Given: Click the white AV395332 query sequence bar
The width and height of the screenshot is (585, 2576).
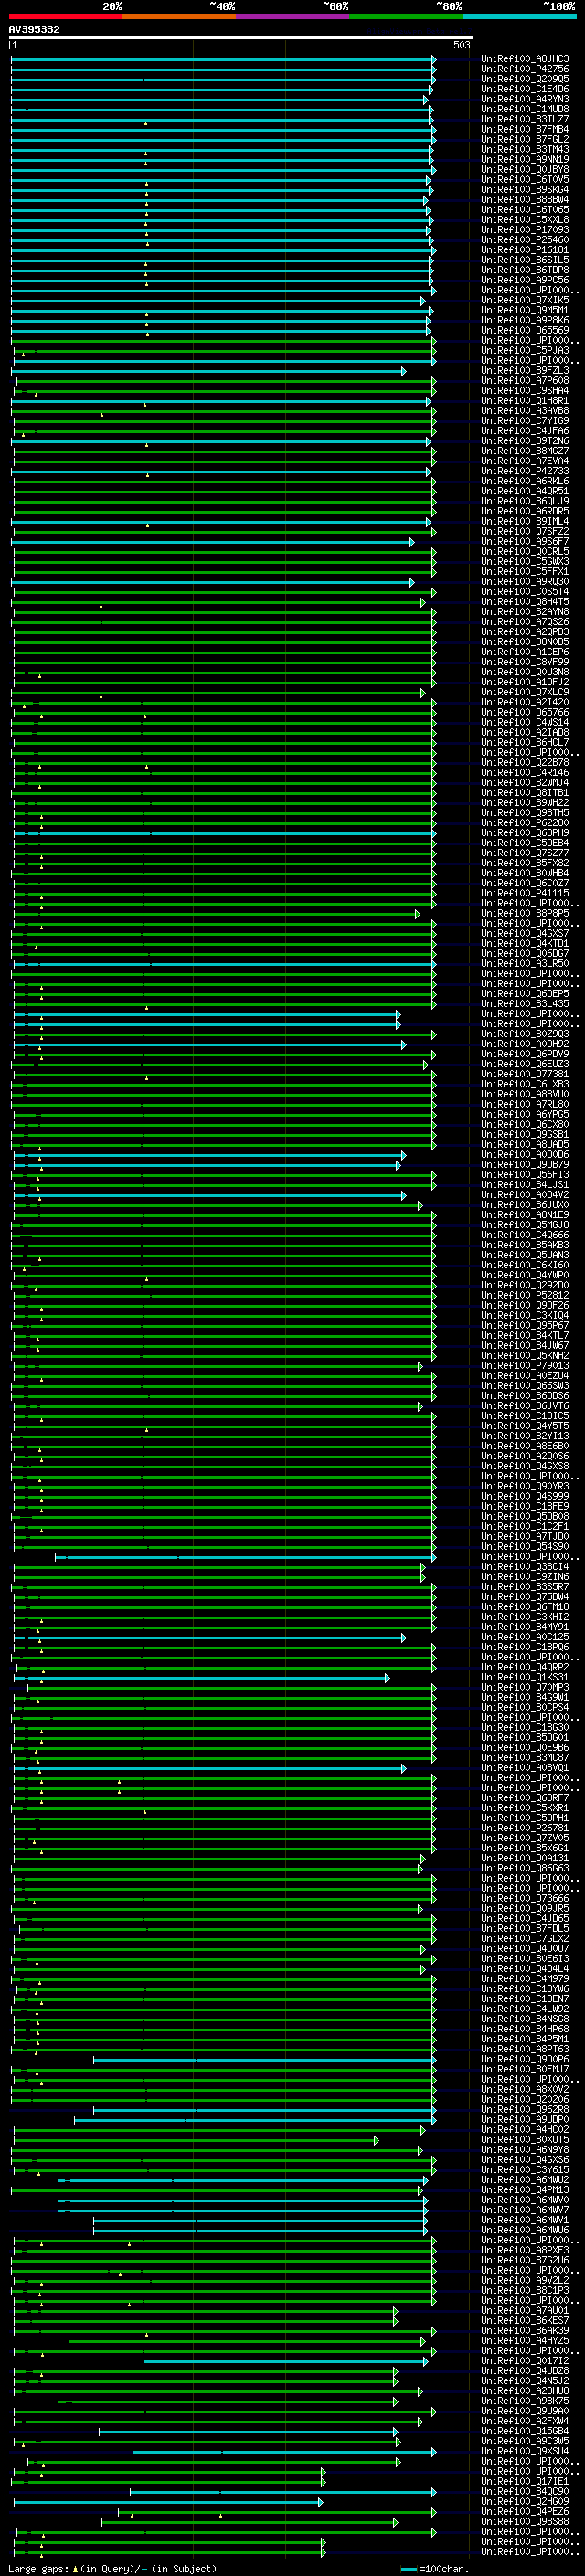Looking at the screenshot, I should pos(240,37).
